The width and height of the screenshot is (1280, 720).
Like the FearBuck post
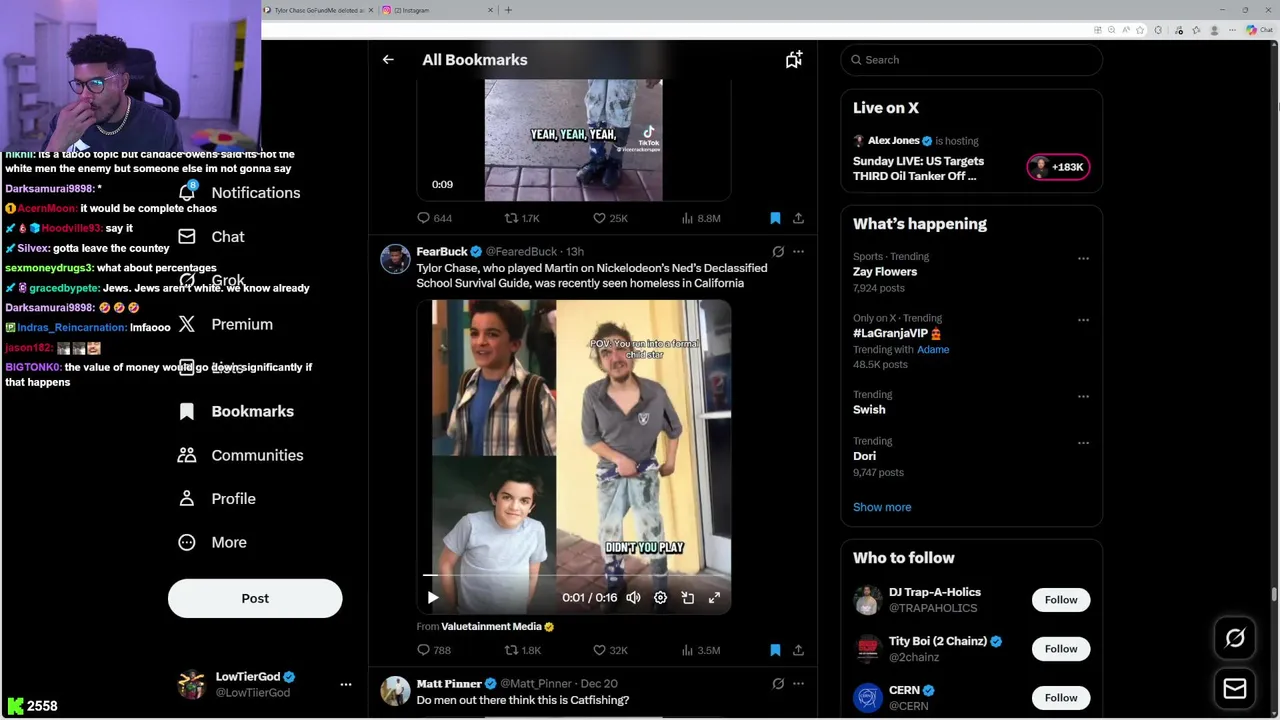click(600, 650)
